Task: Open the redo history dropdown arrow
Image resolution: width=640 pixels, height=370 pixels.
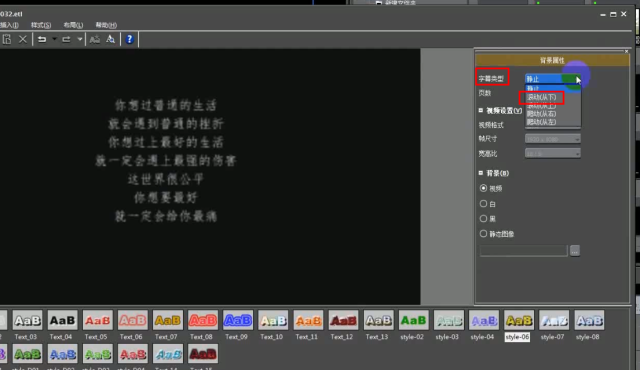Action: coord(80,40)
